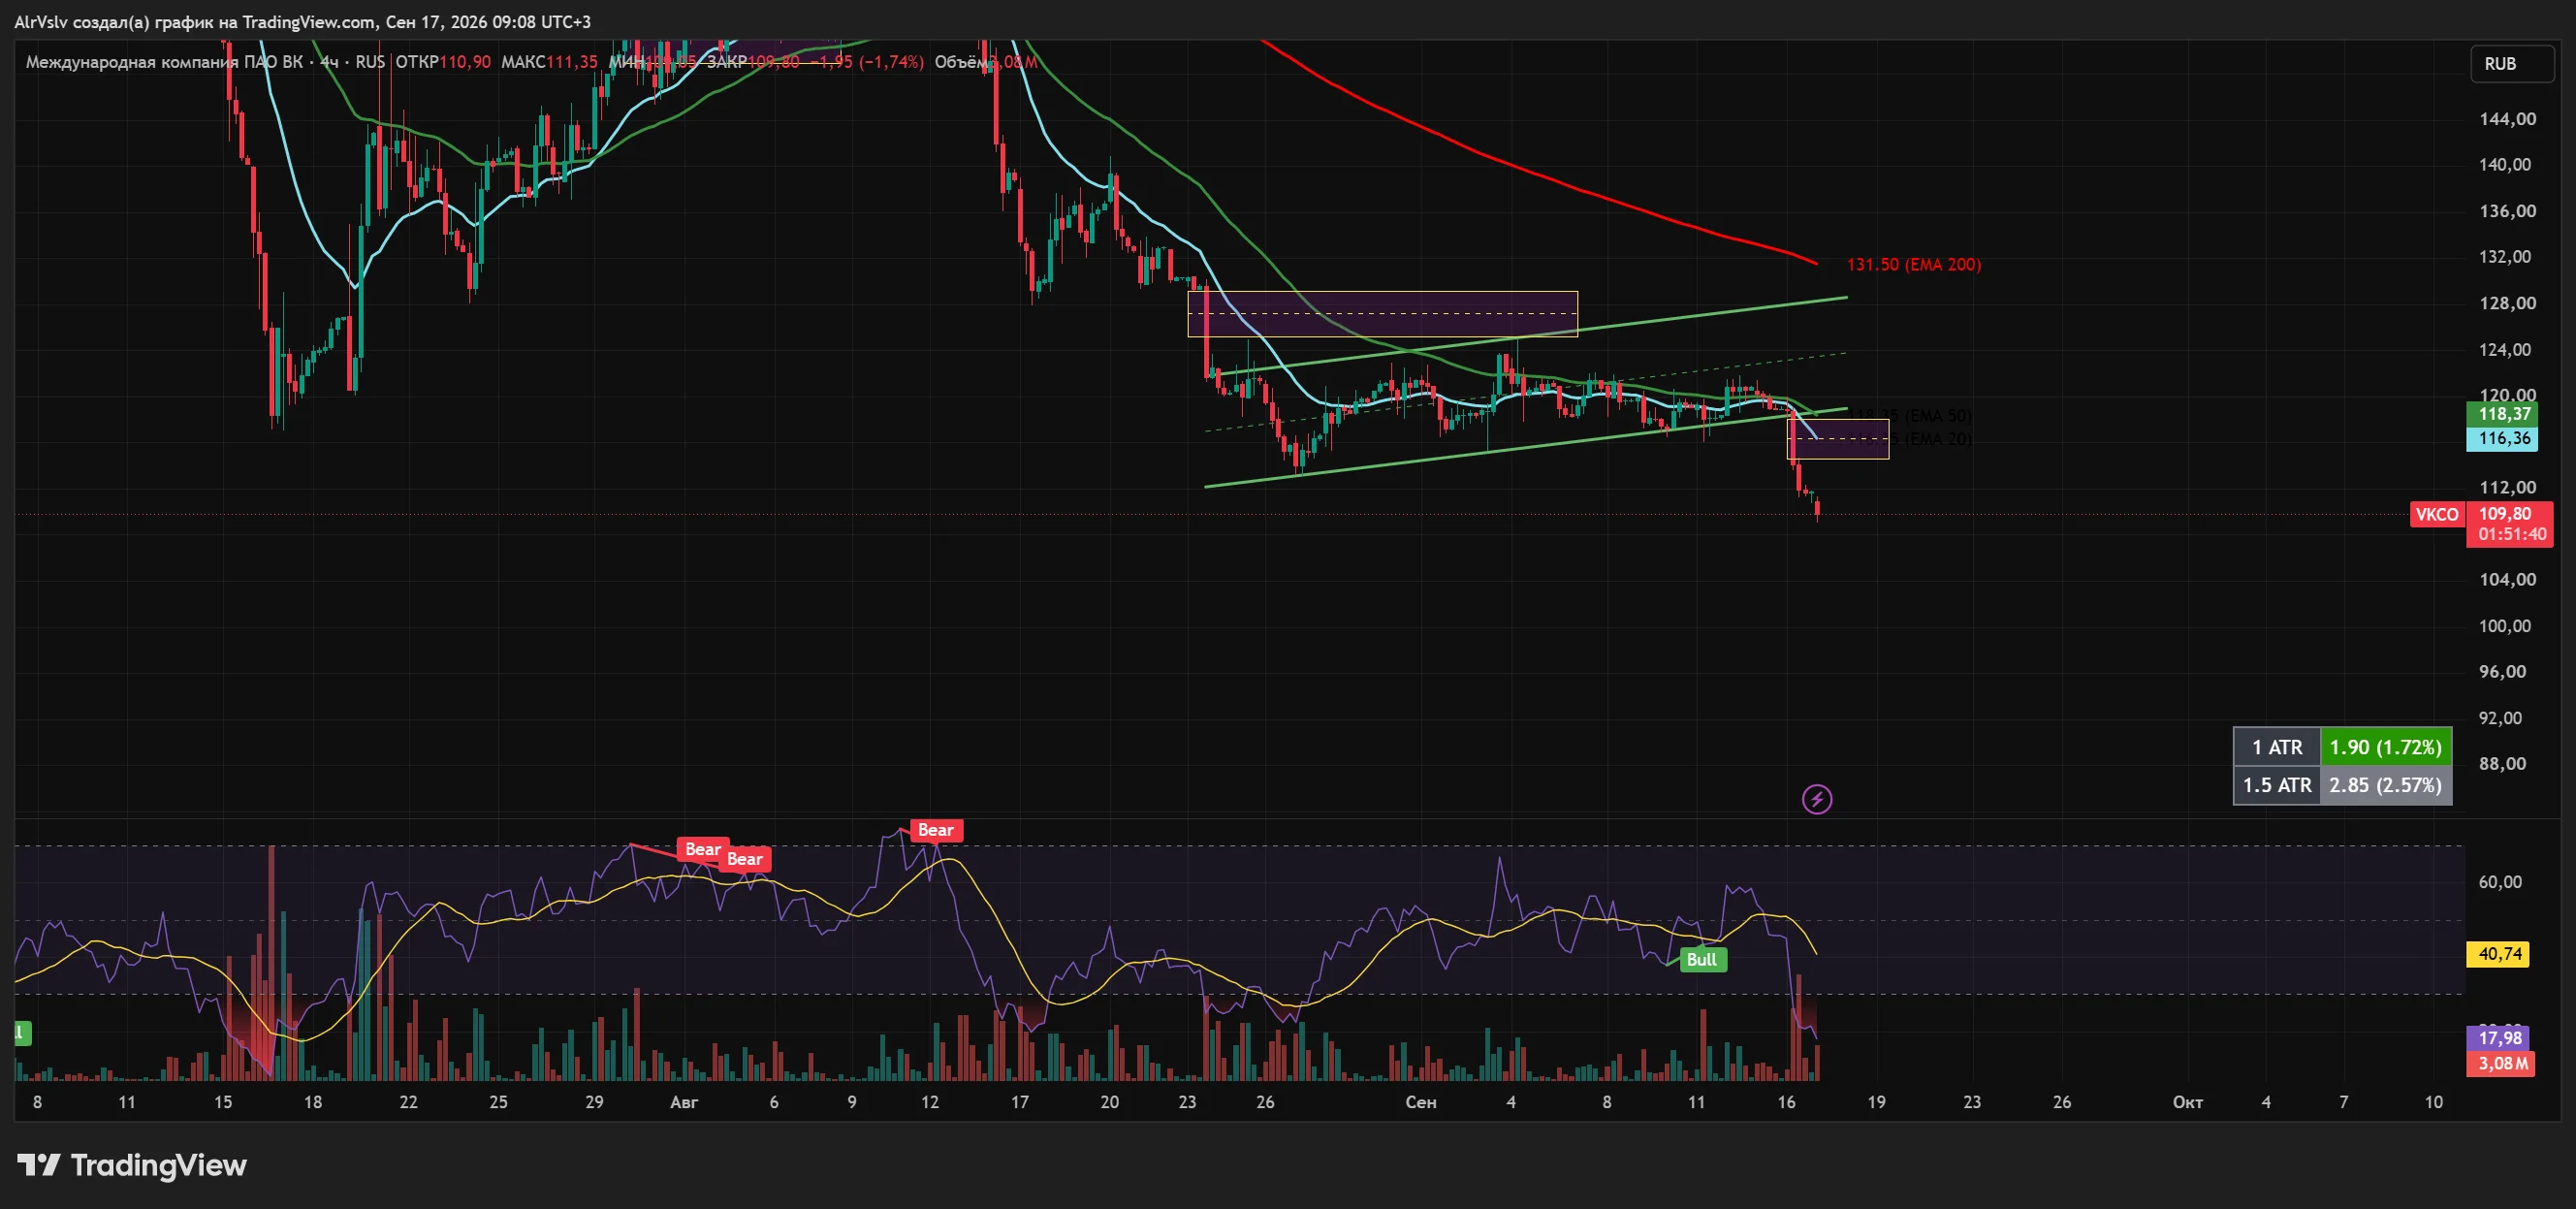Click the 01:51:40 bar countdown timer

pyautogui.click(x=2512, y=535)
